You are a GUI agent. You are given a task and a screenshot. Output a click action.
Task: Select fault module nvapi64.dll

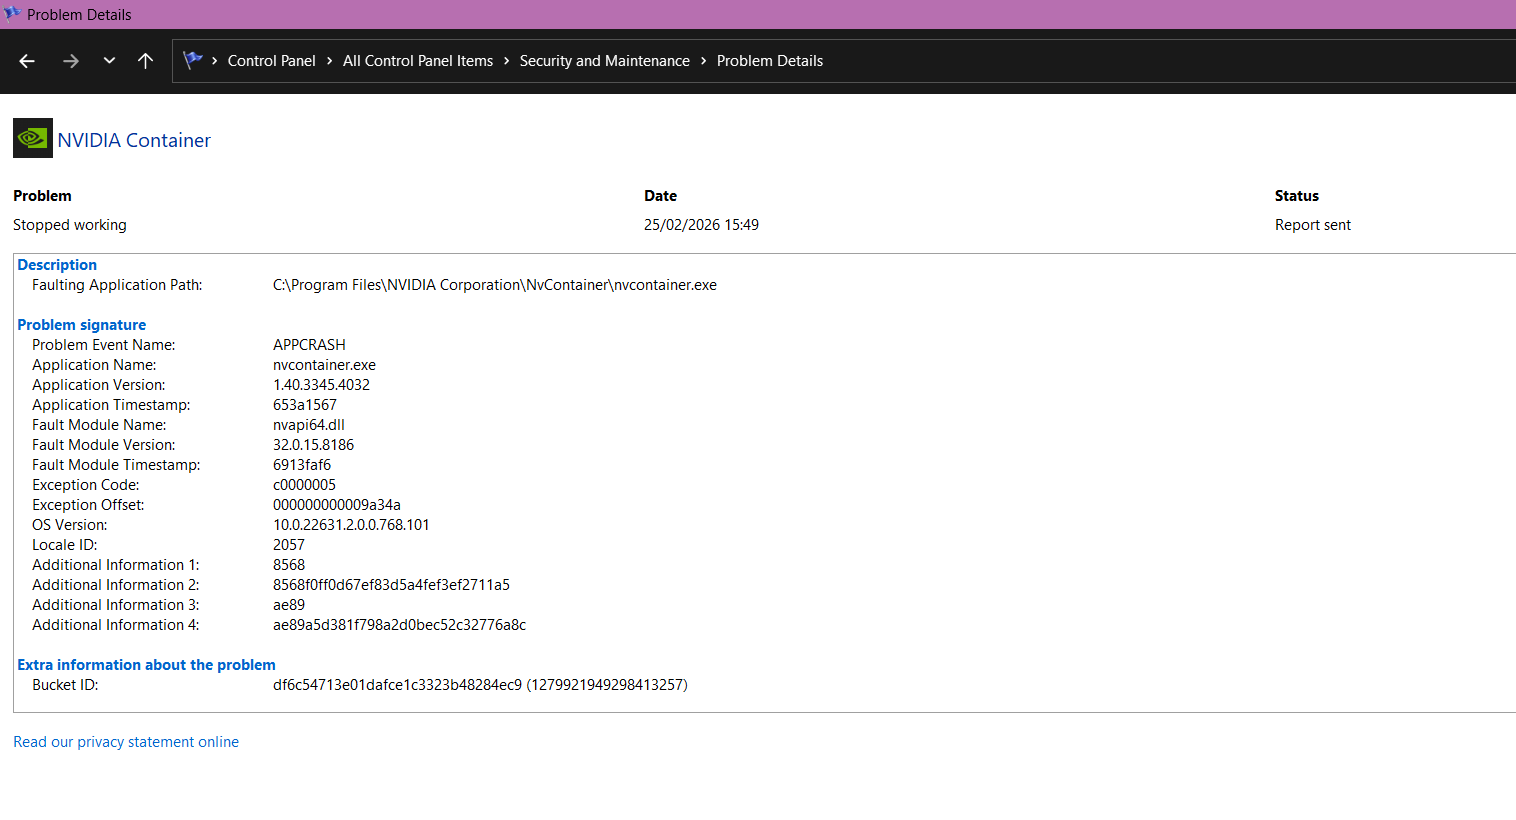click(309, 425)
